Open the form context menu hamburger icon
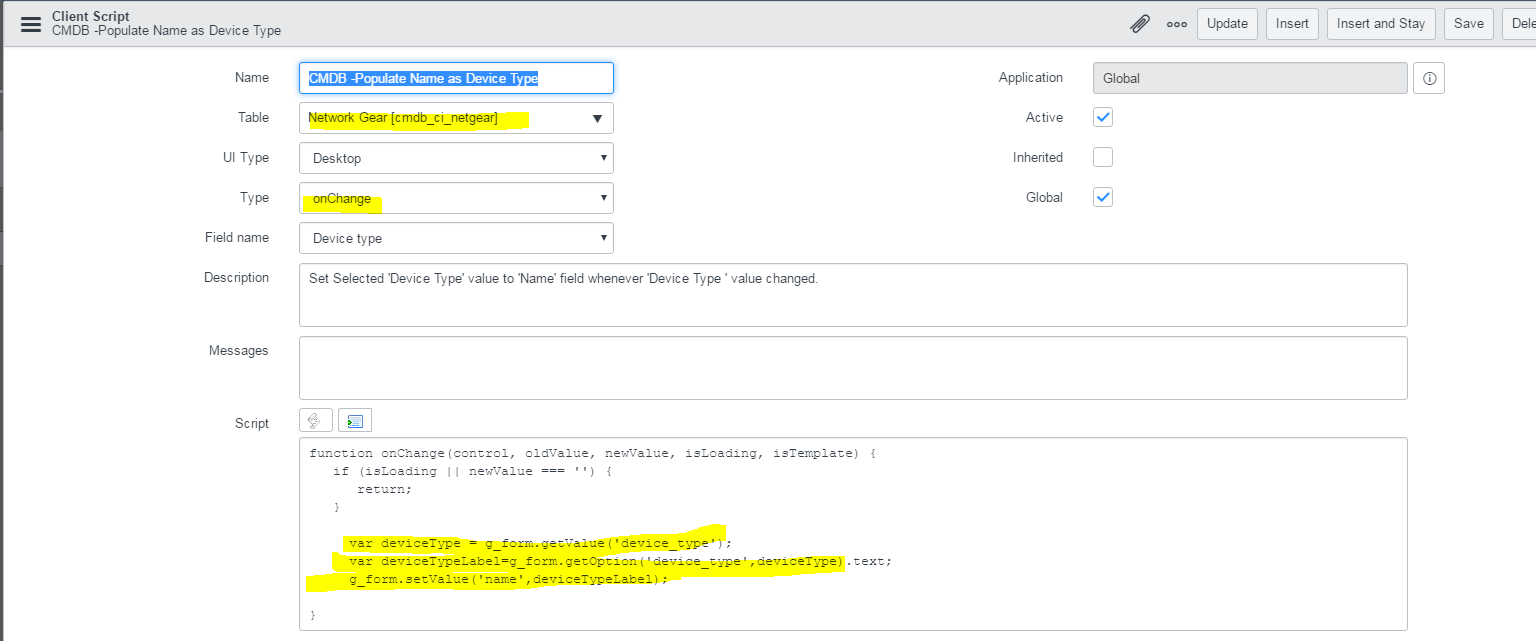This screenshot has height=641, width=1536. pyautogui.click(x=31, y=23)
